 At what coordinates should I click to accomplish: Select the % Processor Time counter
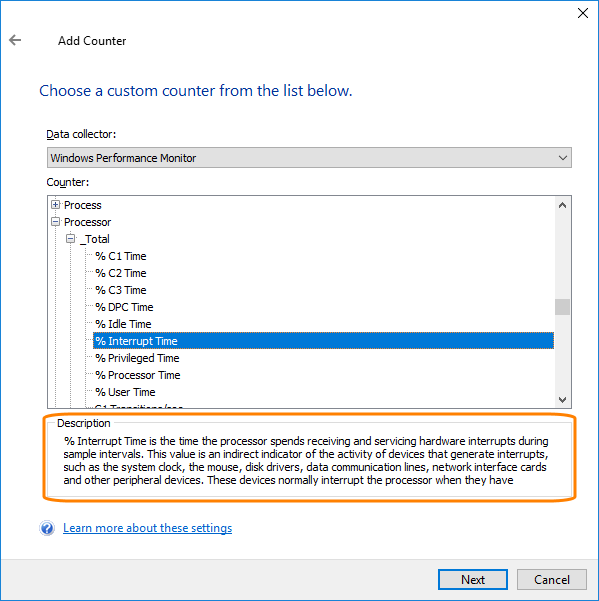[138, 375]
